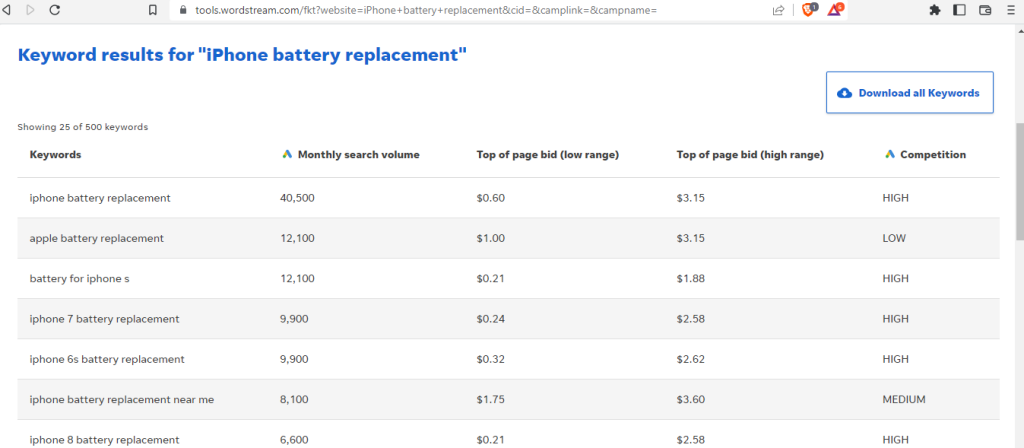Select keyword 'battery for iphone s'
Image resolution: width=1024 pixels, height=448 pixels.
pos(80,279)
